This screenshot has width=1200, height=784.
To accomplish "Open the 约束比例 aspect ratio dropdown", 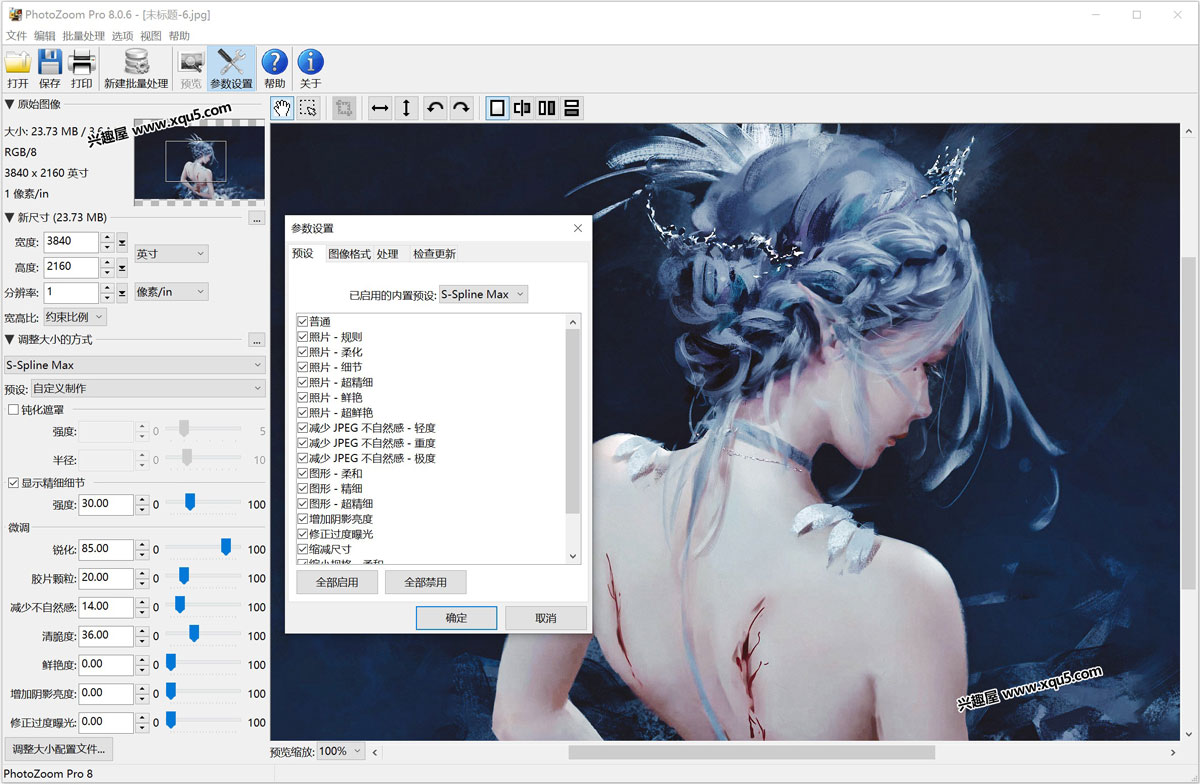I will pyautogui.click(x=75, y=316).
